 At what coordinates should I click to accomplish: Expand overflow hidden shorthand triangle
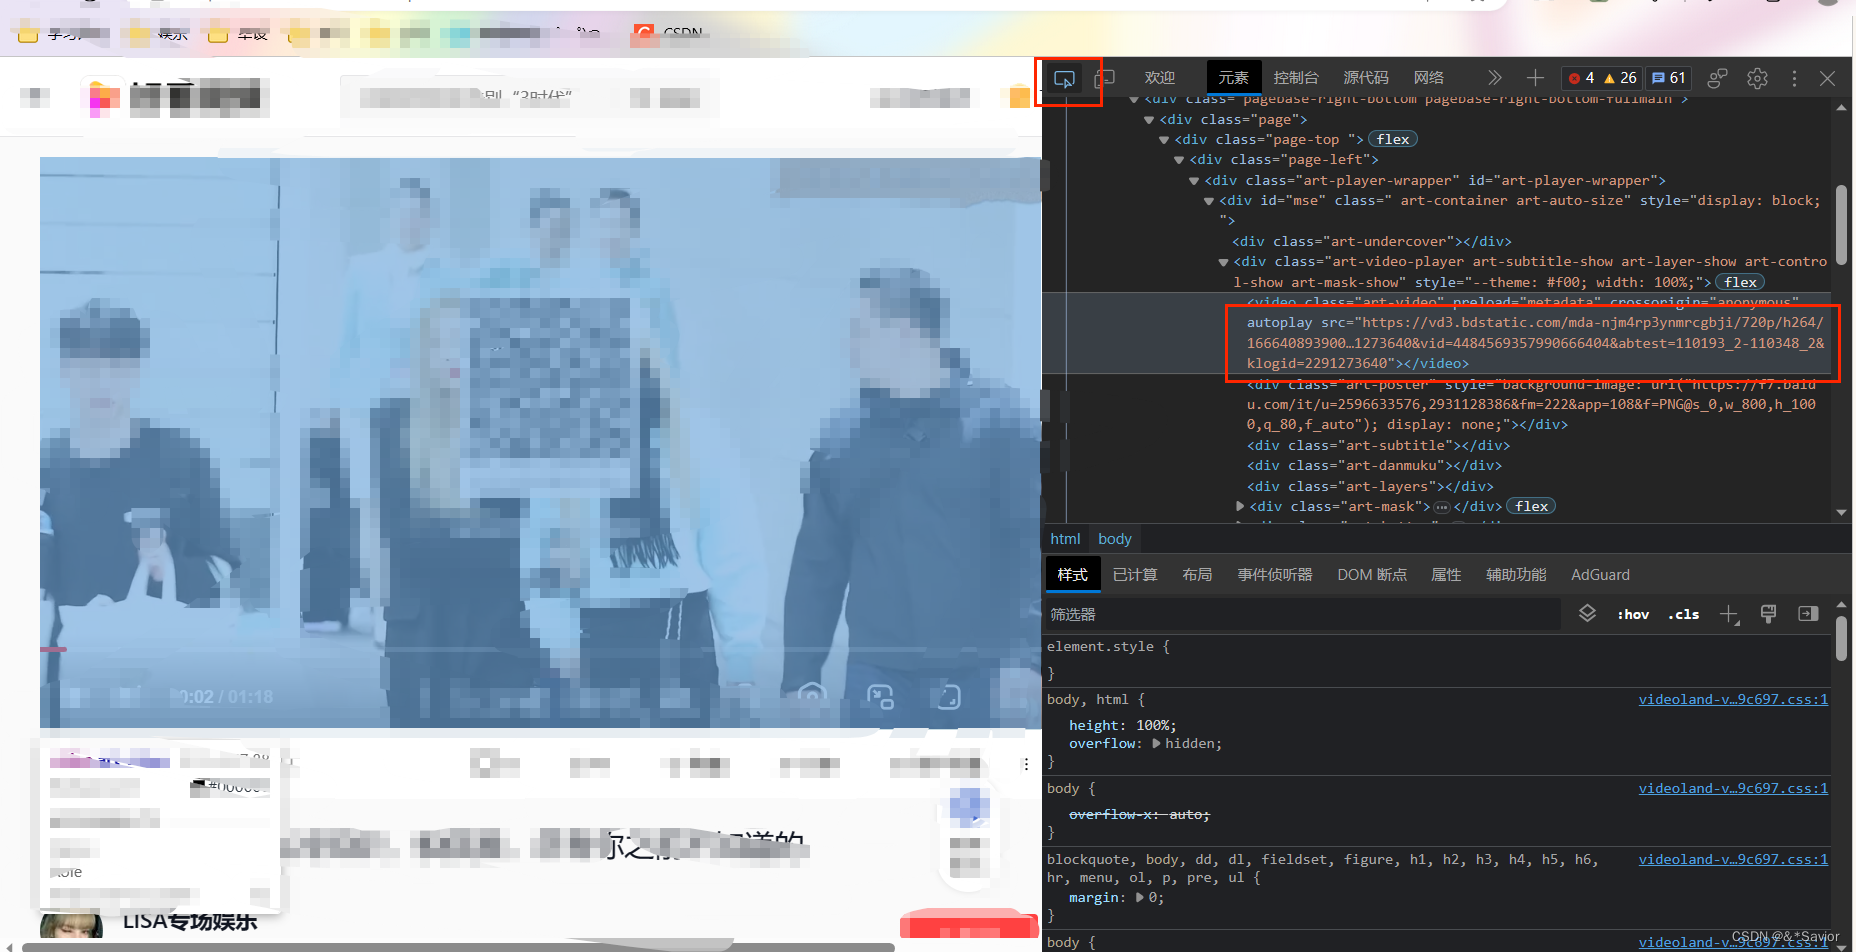pyautogui.click(x=1157, y=744)
